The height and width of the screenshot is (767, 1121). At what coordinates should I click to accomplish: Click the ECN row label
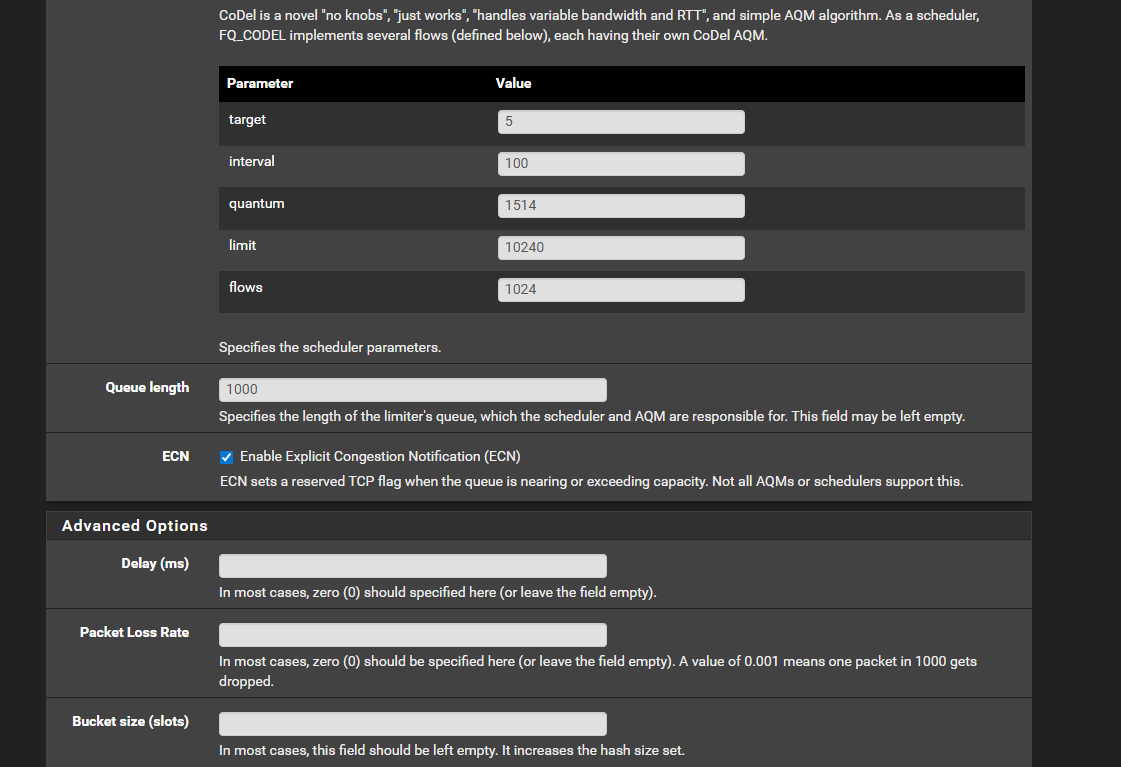(x=175, y=456)
